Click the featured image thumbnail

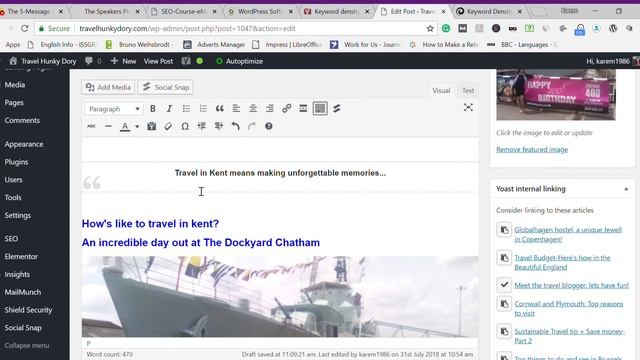556,95
